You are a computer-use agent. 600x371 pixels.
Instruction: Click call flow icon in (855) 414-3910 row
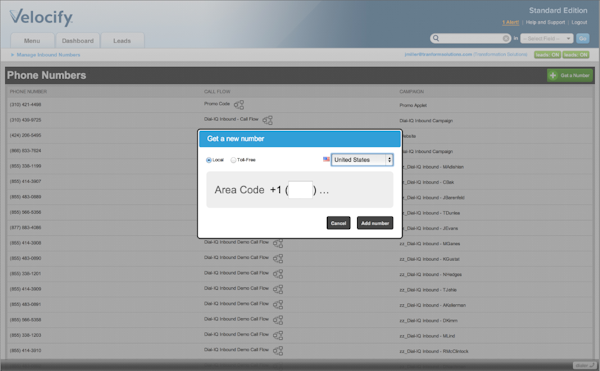(278, 351)
